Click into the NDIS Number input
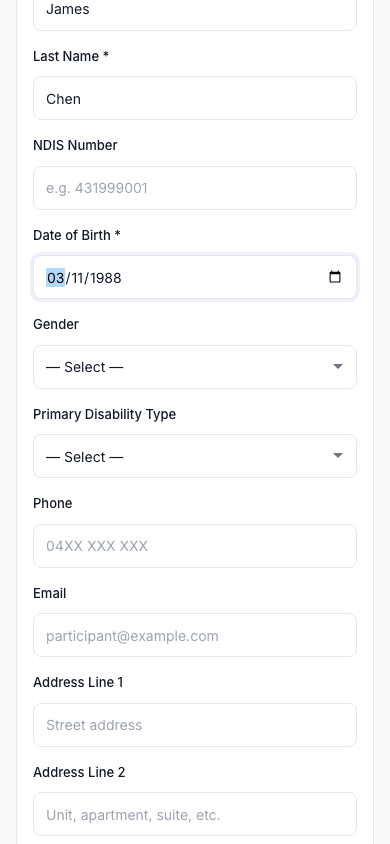Viewport: 390px width, 844px height. (195, 188)
